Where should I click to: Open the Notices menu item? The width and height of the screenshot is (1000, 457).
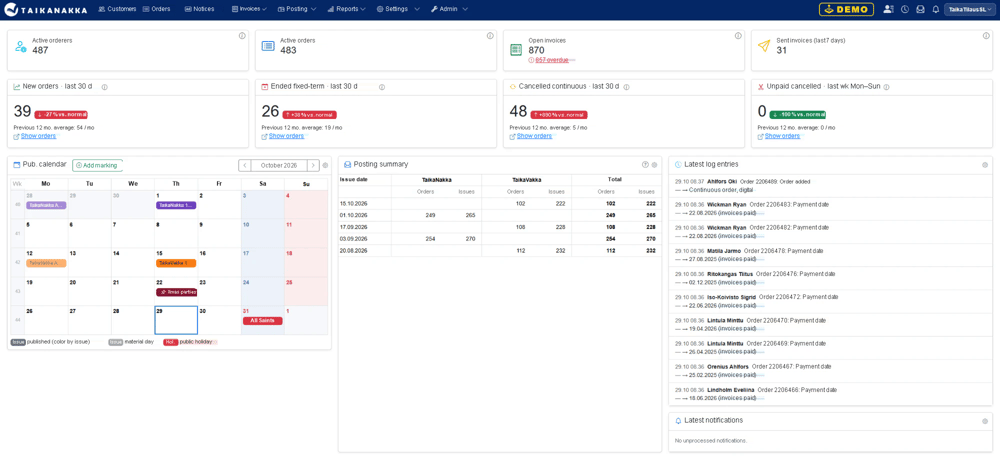199,10
